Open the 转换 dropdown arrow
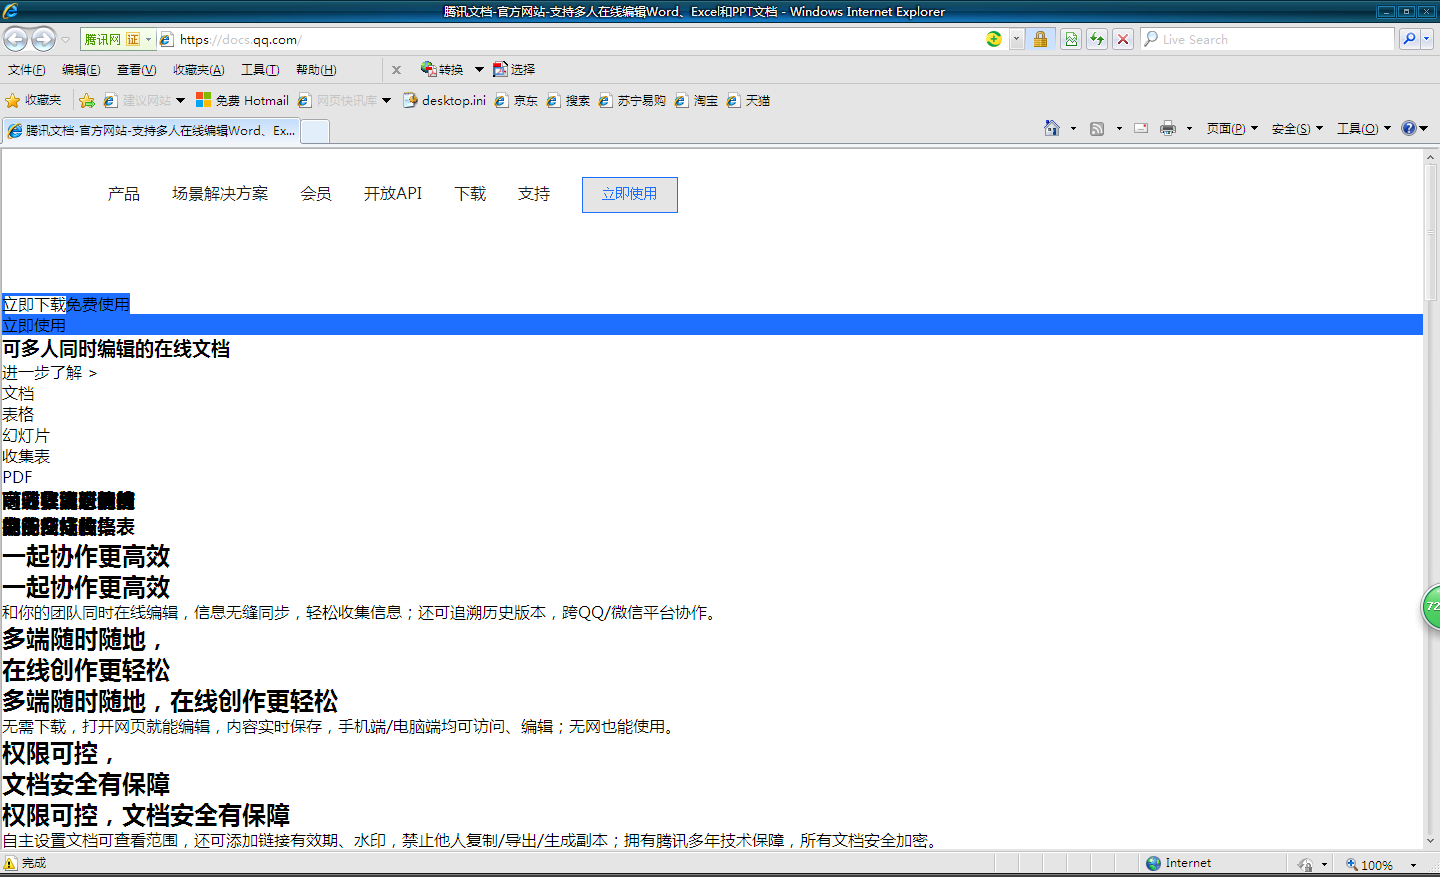This screenshot has height=877, width=1440. pos(479,70)
